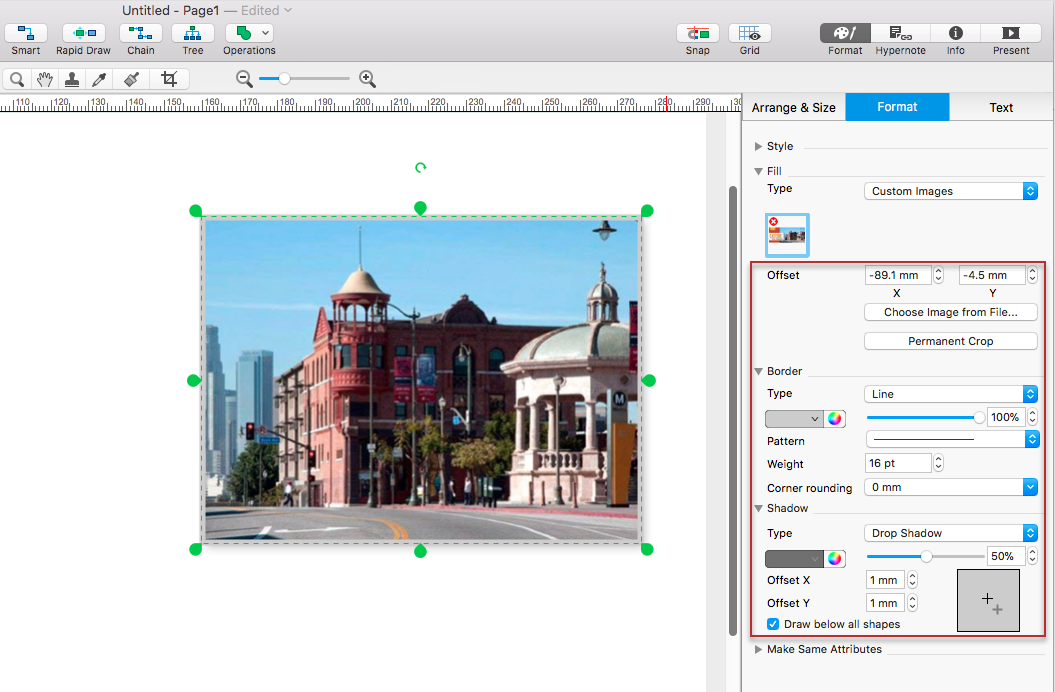Pick the eyedropper tool
The image size is (1055, 692).
coord(99,79)
